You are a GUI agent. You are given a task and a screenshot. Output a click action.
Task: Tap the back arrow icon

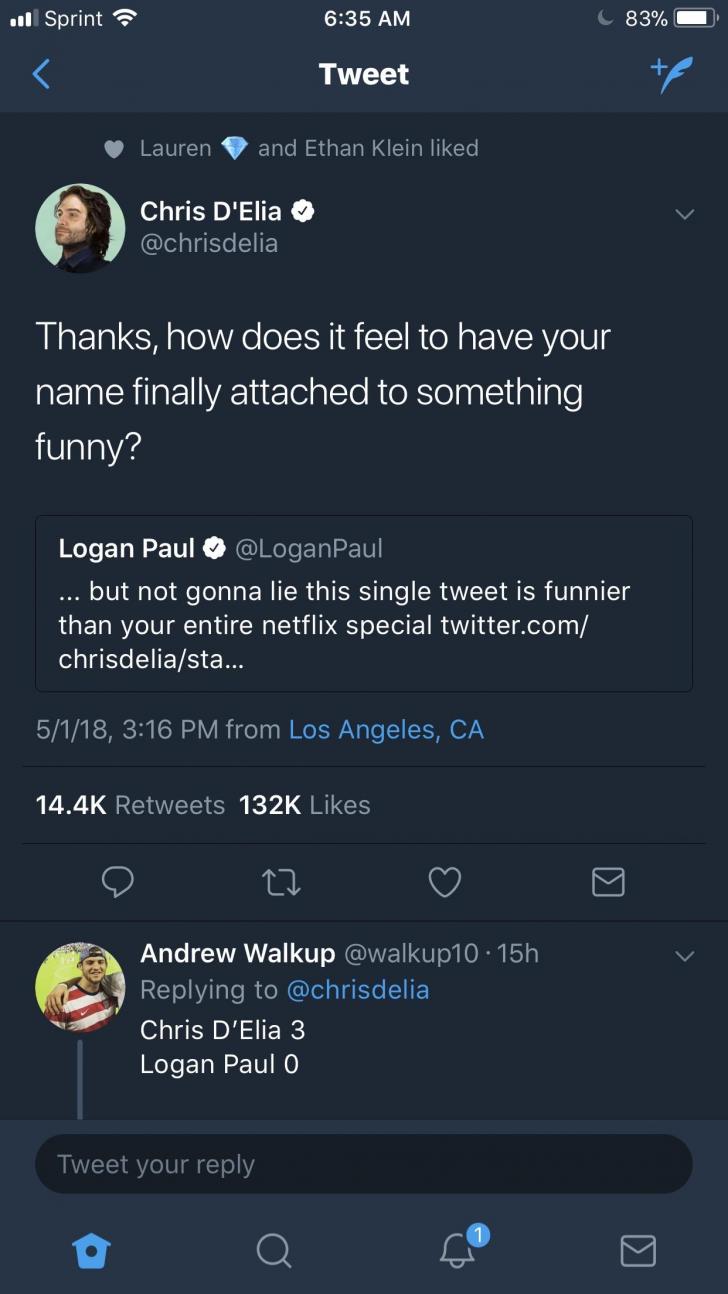pos(41,74)
